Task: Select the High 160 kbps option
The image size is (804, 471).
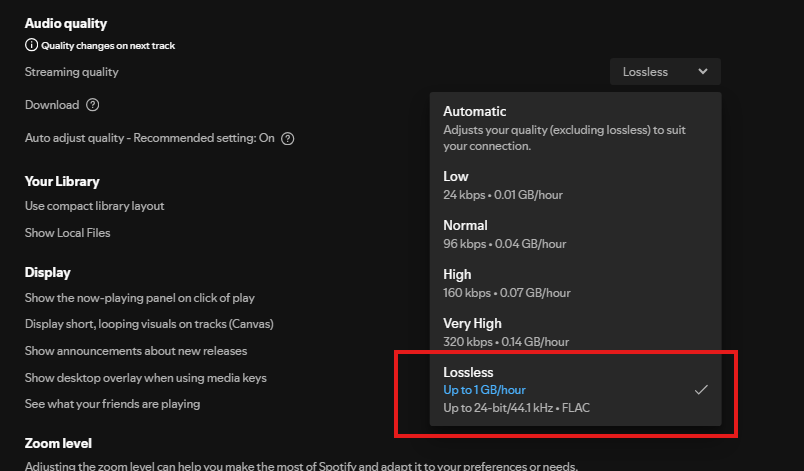Action: pos(575,283)
